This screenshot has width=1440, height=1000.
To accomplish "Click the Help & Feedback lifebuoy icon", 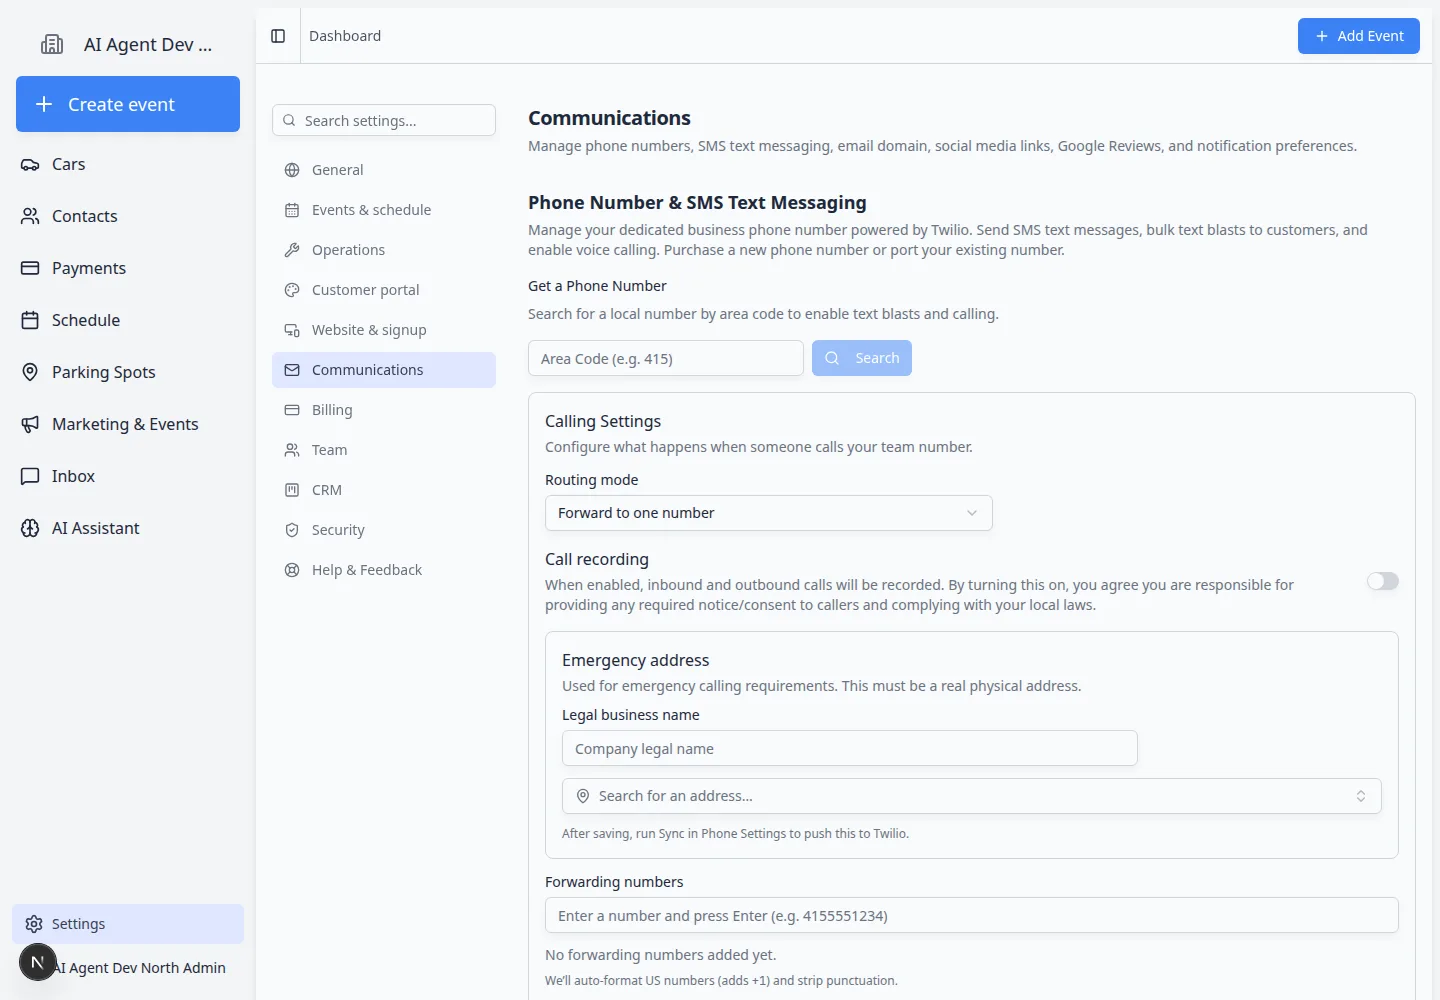I will click(x=292, y=570).
